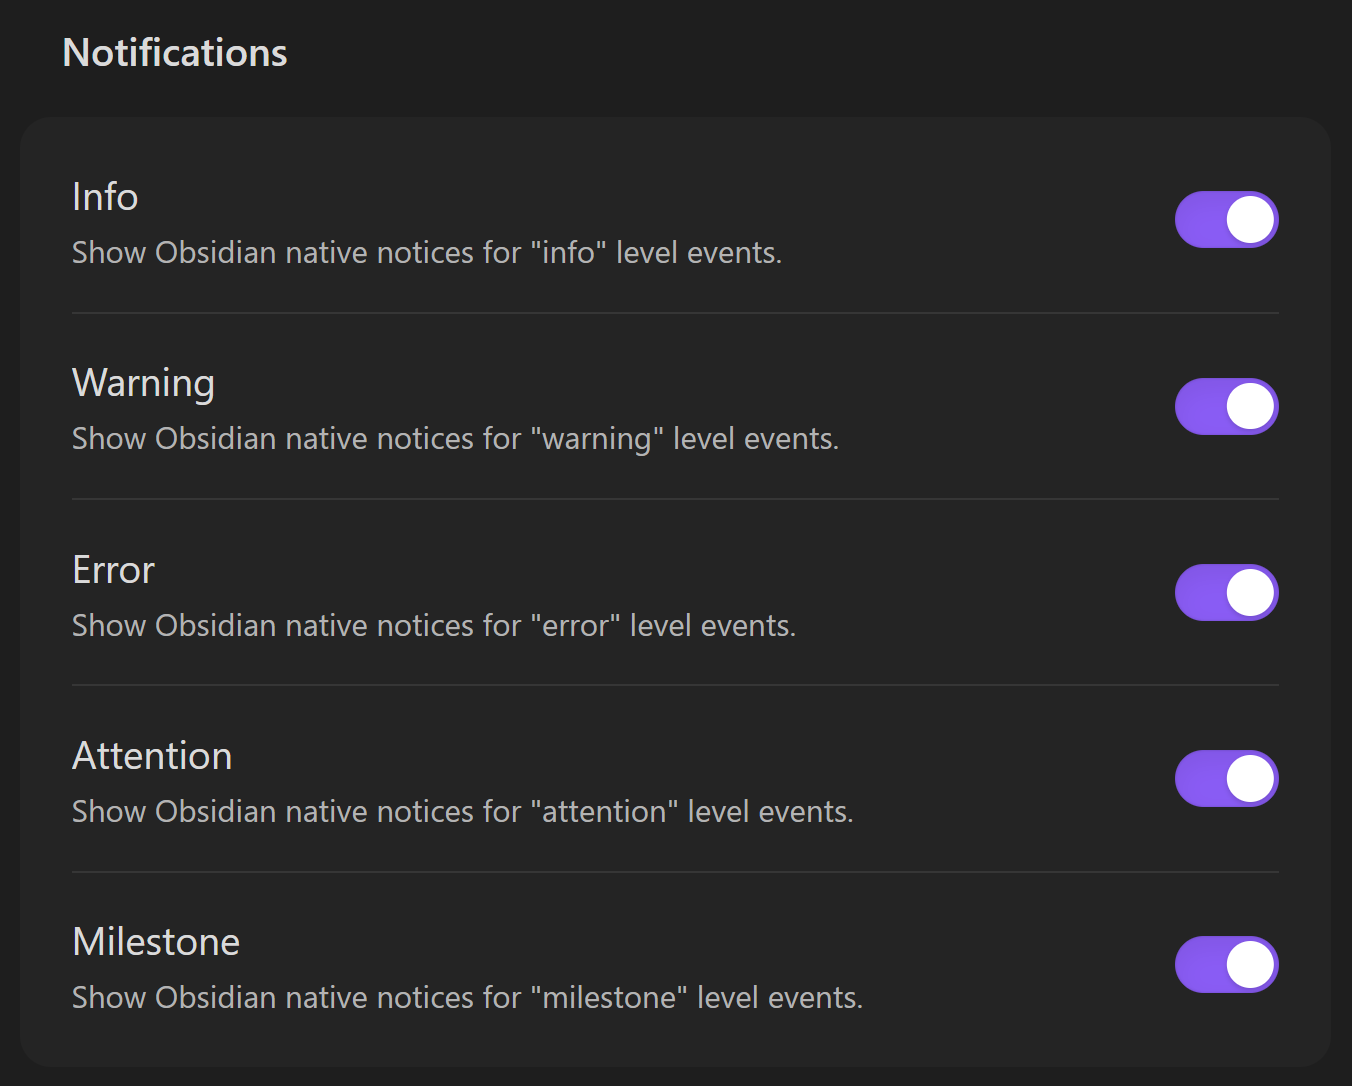Click the Notifications section heading
This screenshot has width=1352, height=1086.
point(175,53)
